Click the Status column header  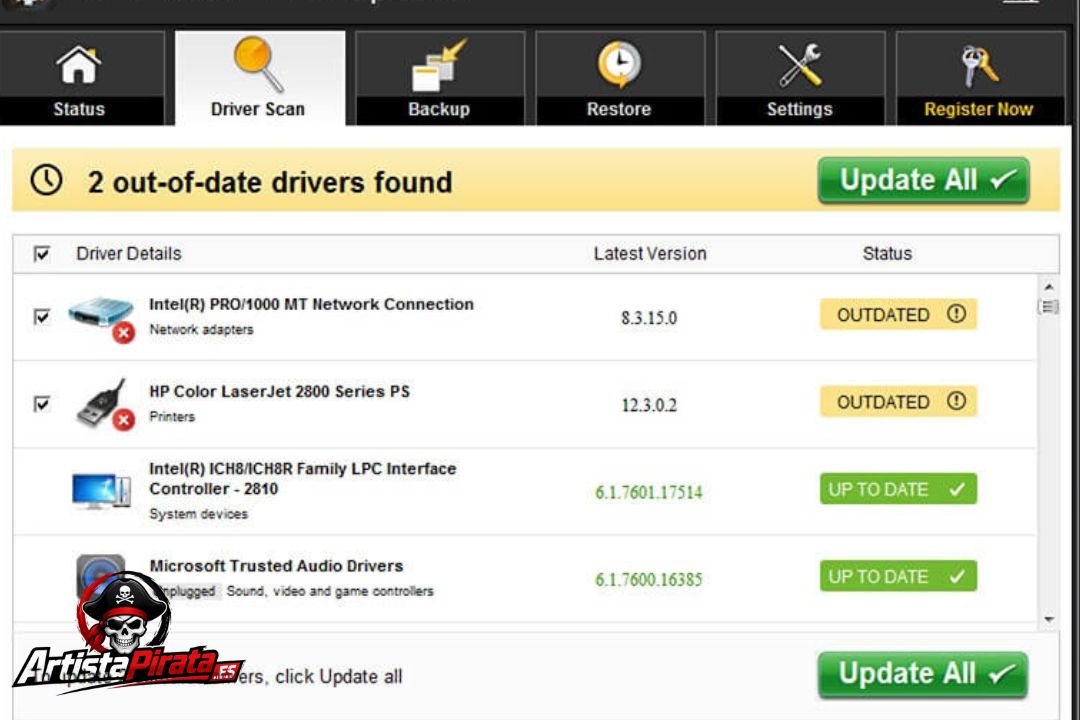coord(887,254)
